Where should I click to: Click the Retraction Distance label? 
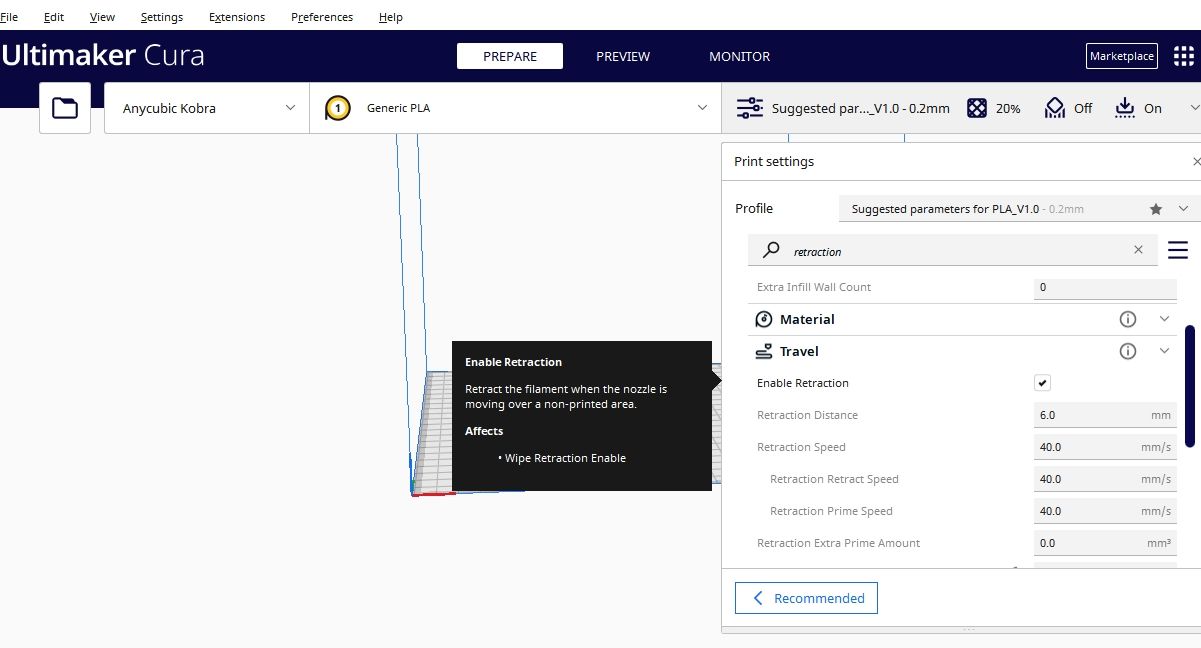pos(807,415)
